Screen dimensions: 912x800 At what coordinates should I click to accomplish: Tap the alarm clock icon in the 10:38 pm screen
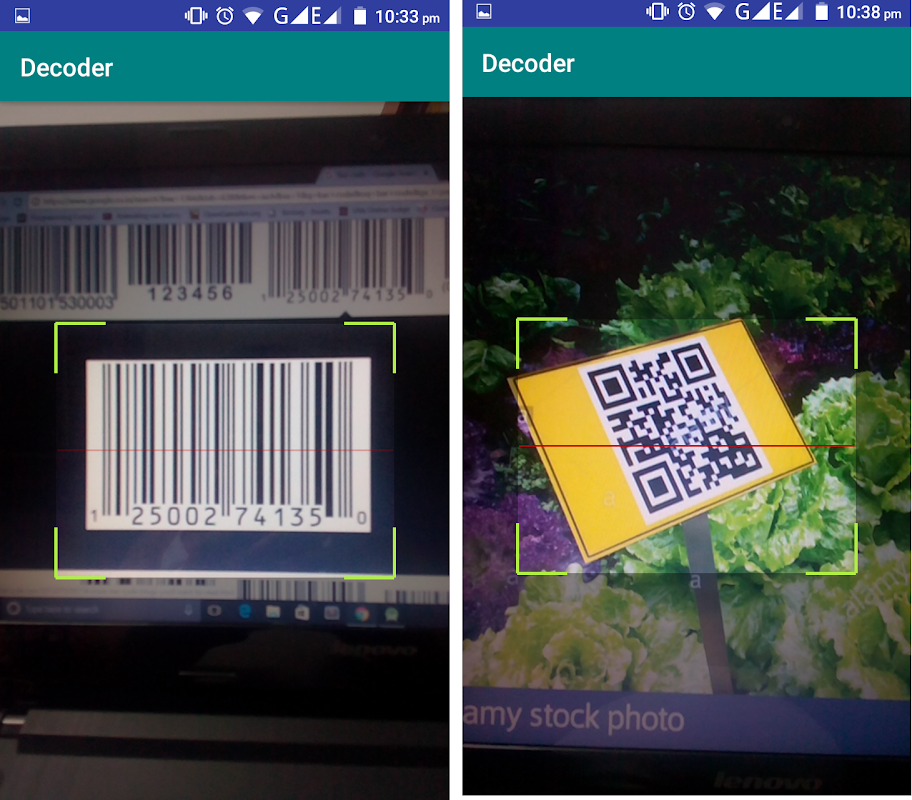686,12
